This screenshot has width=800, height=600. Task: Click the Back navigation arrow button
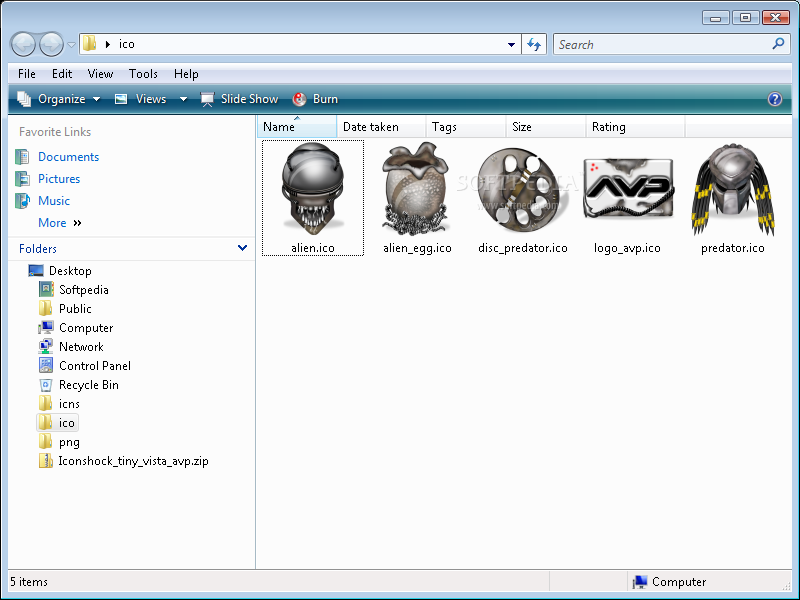[23, 44]
